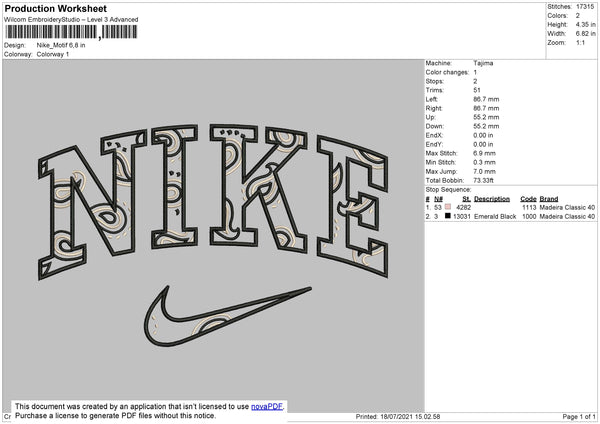Select the Emerald Black color swatch
This screenshot has height=424, width=600.
point(448,216)
